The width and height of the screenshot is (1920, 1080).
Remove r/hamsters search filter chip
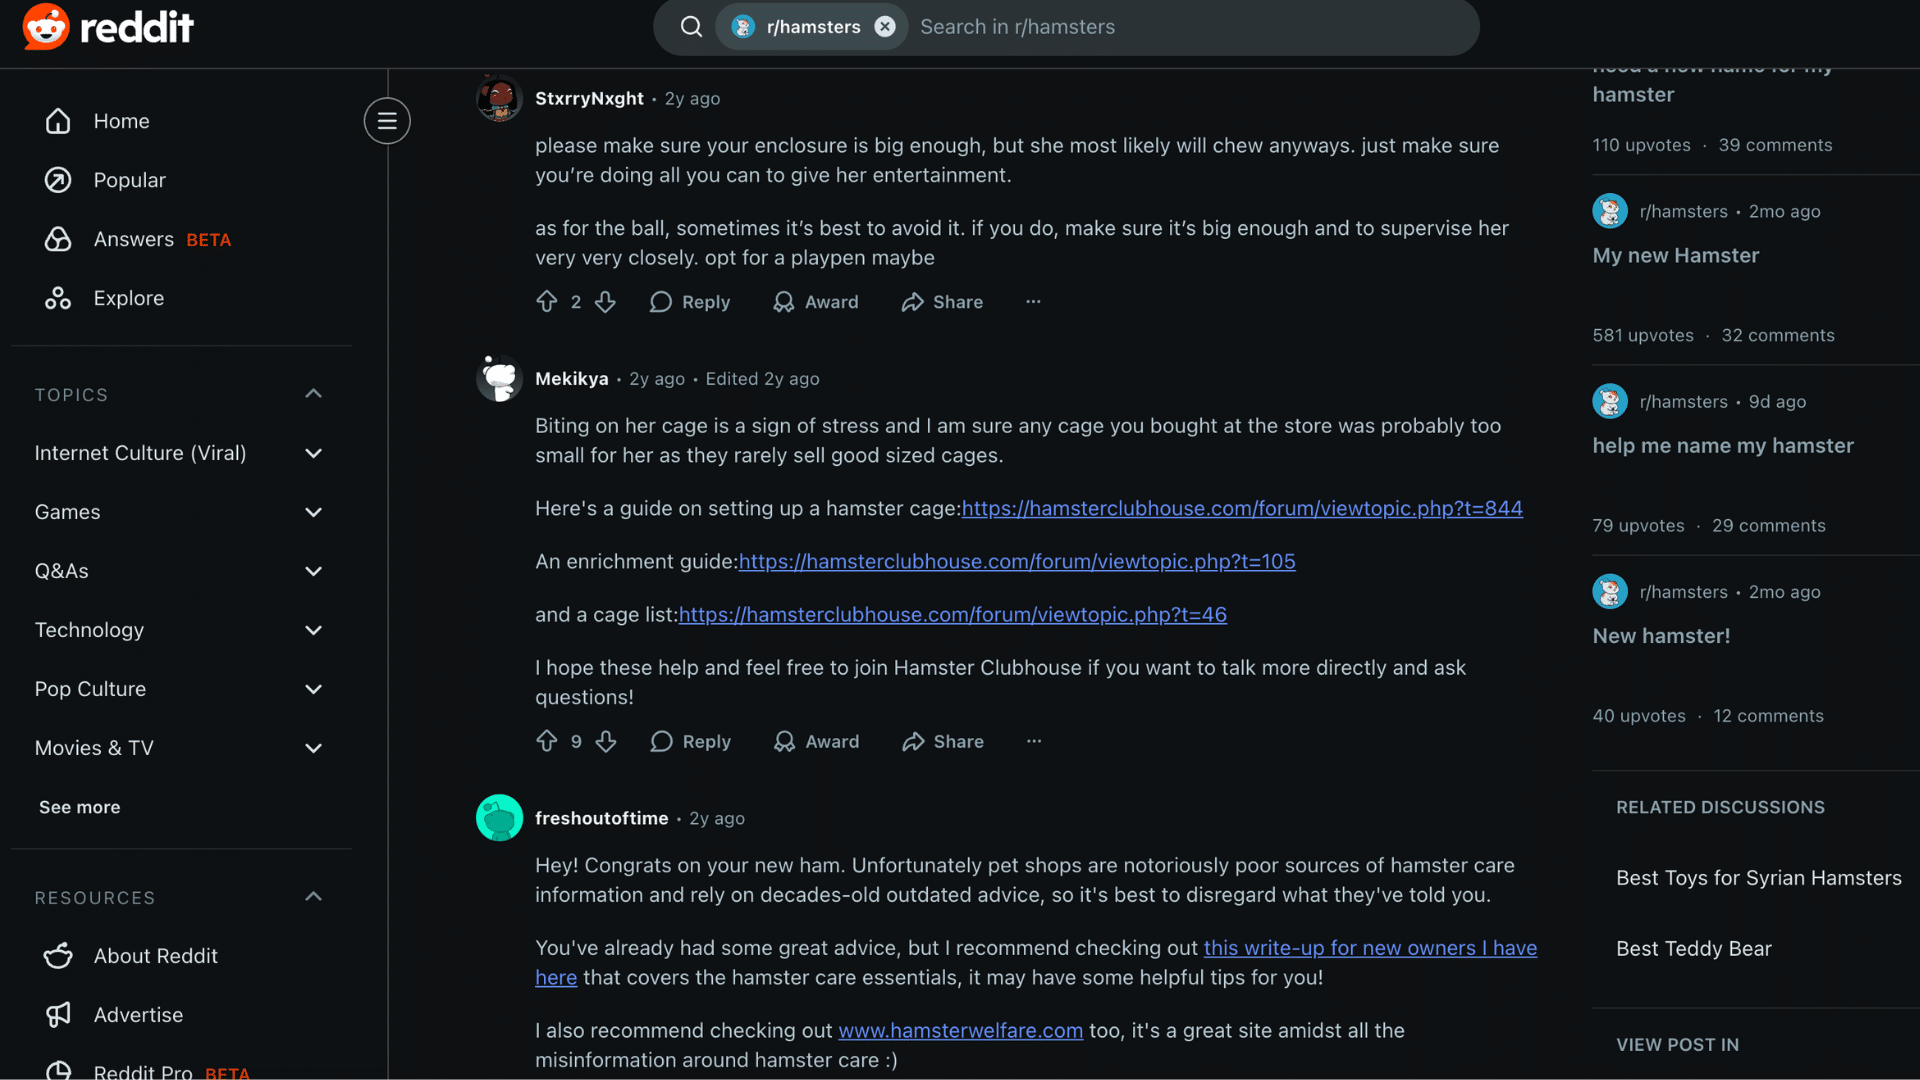[x=885, y=27]
